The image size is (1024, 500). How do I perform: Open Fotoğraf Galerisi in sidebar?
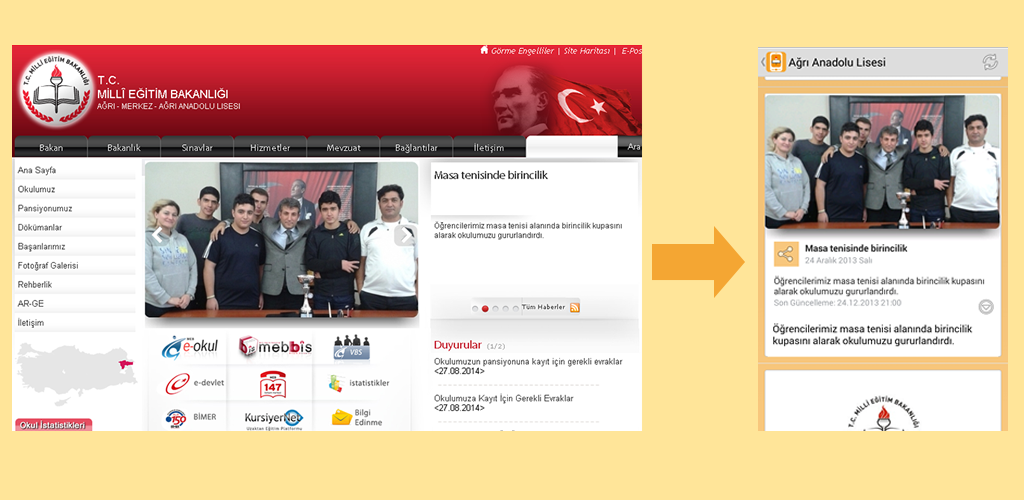tap(74, 266)
